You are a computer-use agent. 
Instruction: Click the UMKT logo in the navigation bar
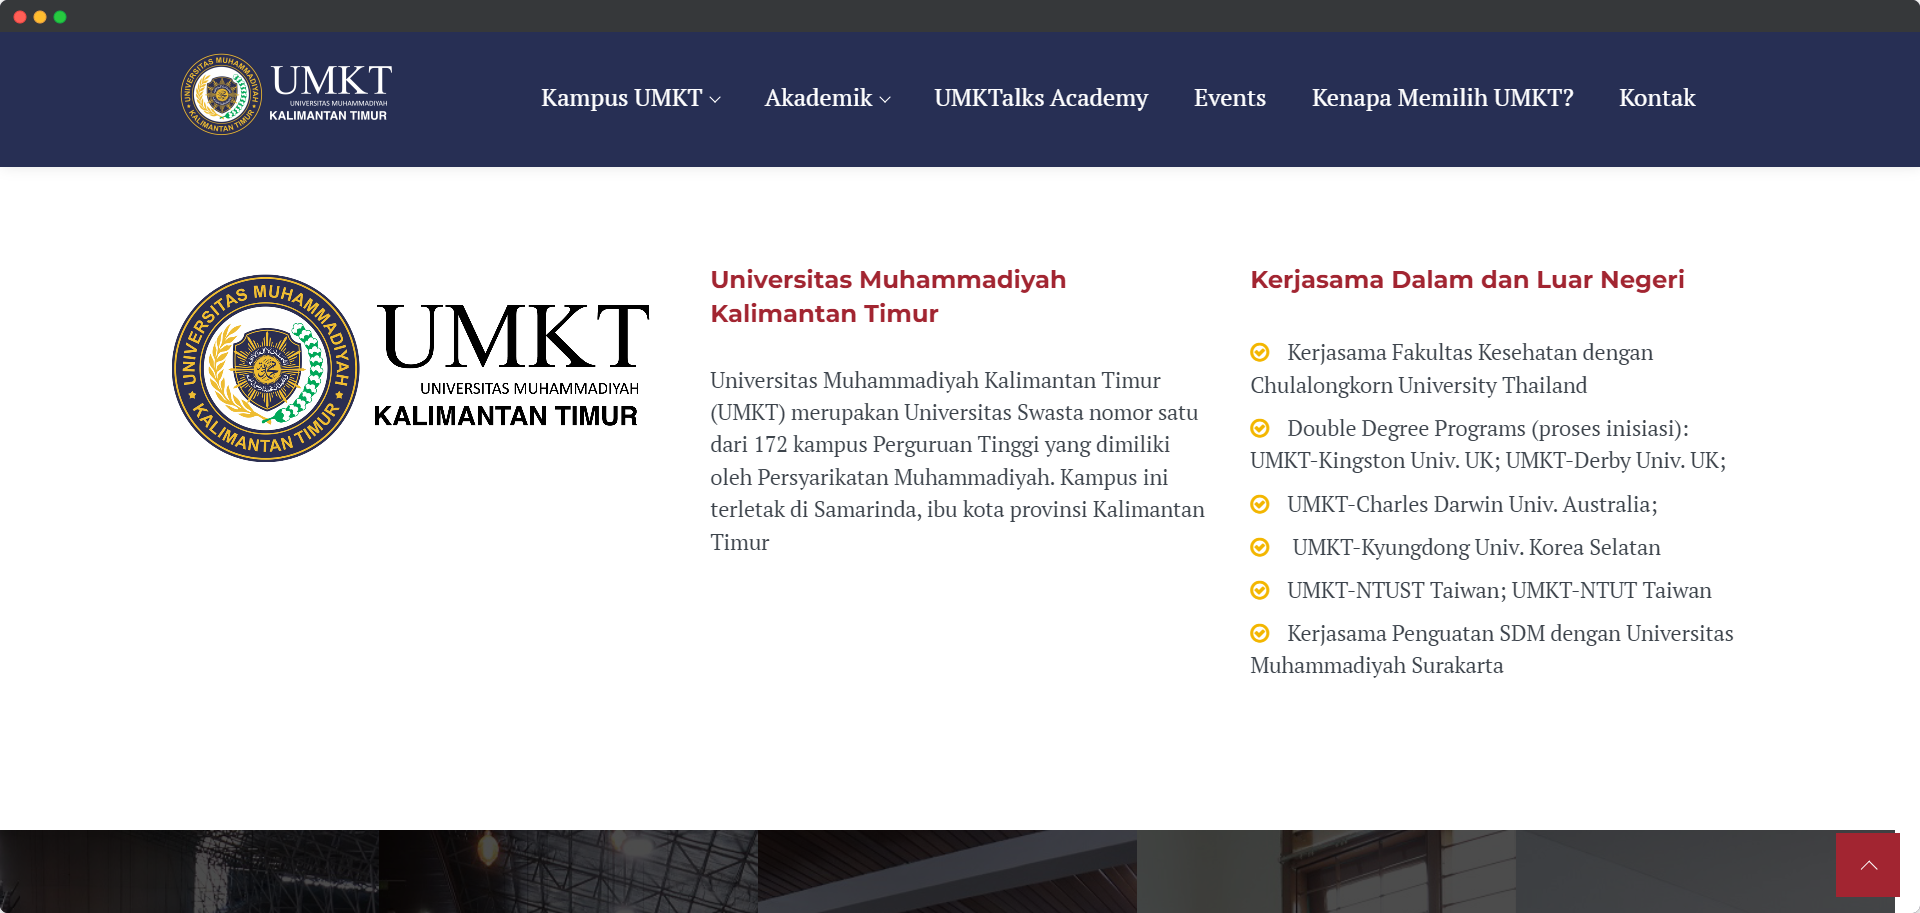click(286, 96)
